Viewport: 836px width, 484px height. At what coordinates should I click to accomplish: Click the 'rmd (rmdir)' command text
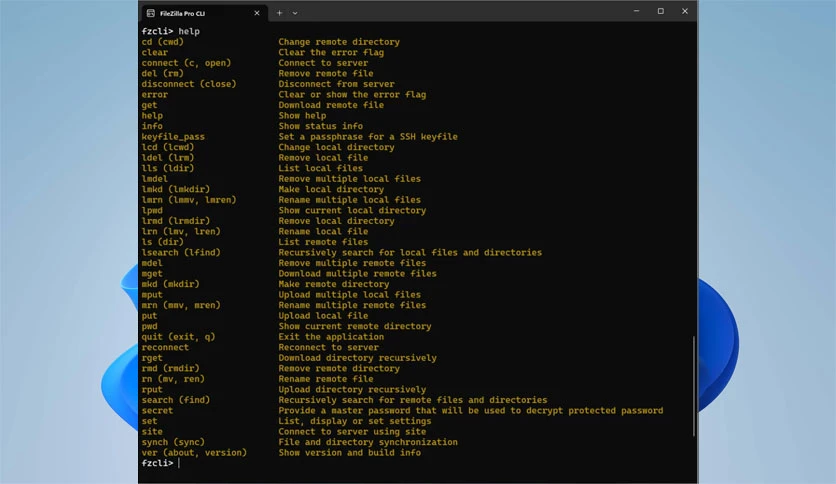tap(171, 368)
